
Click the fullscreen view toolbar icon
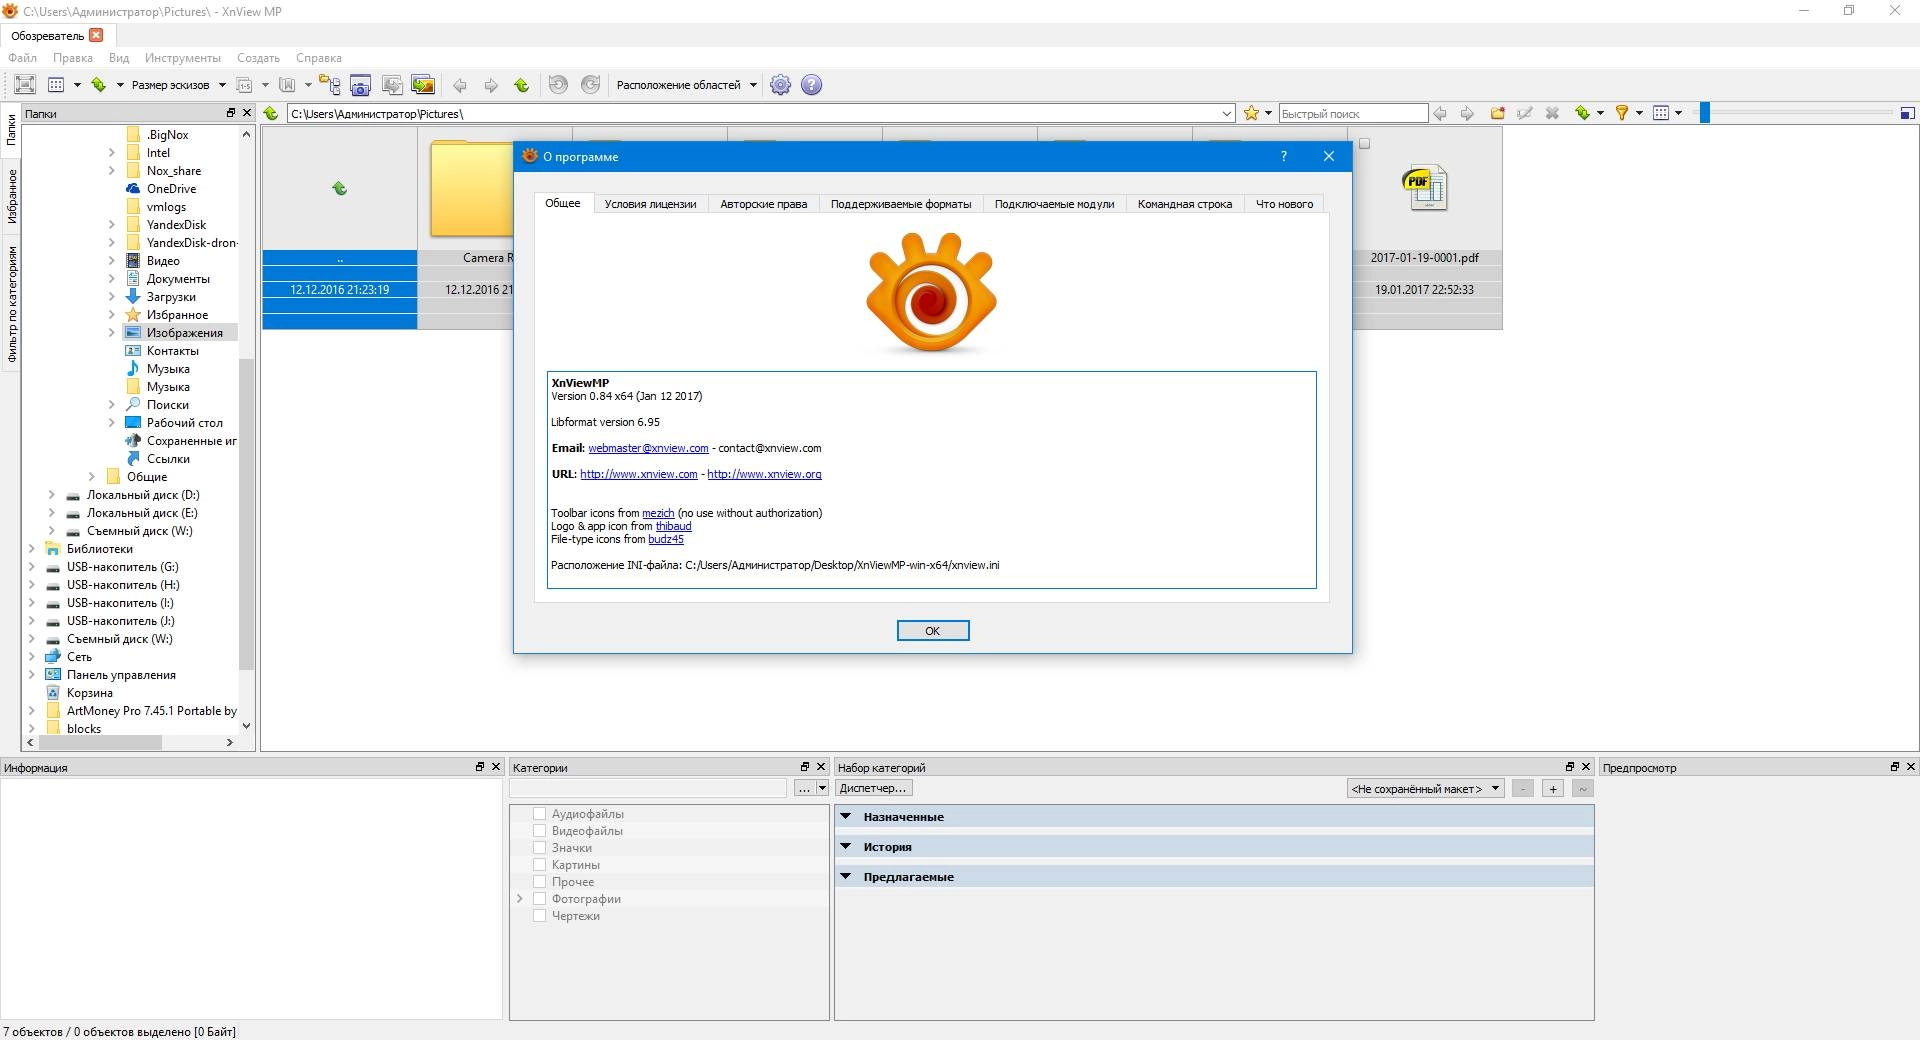25,85
